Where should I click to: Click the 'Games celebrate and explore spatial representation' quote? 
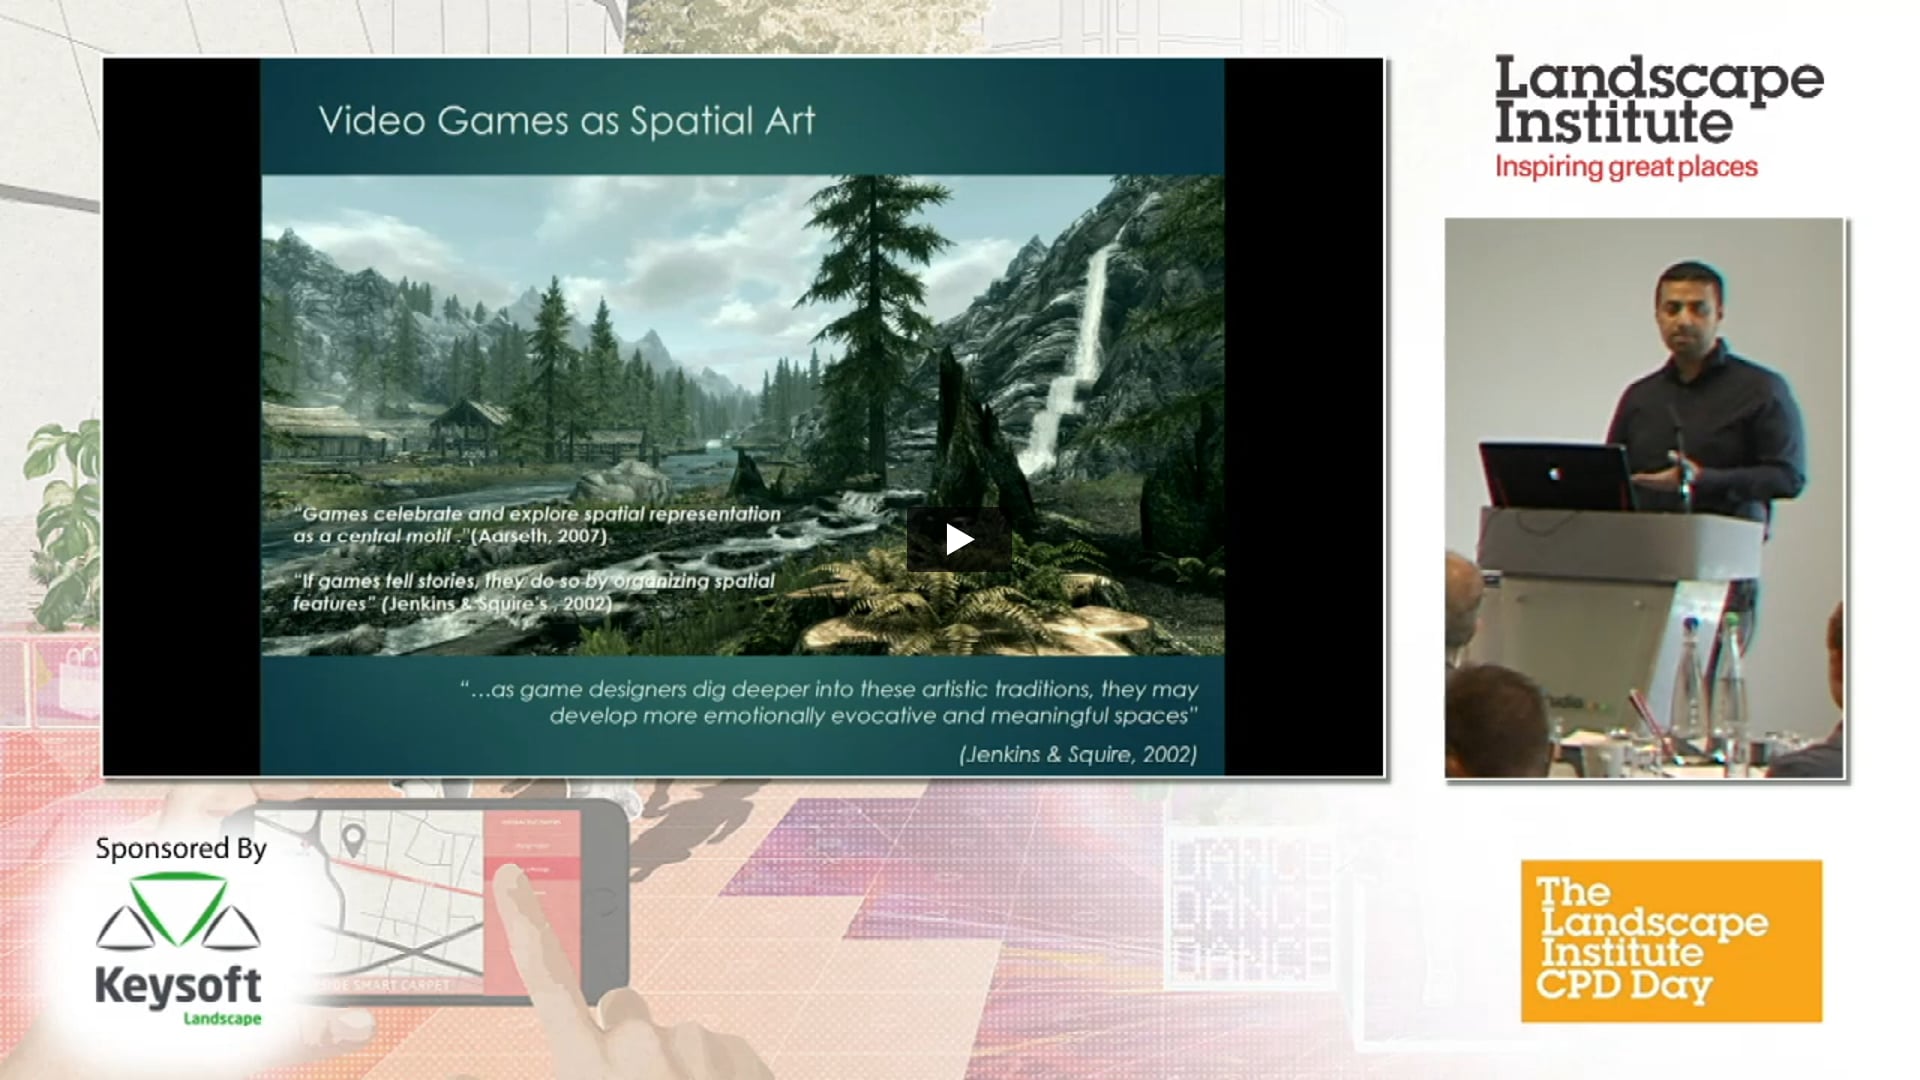coord(537,524)
